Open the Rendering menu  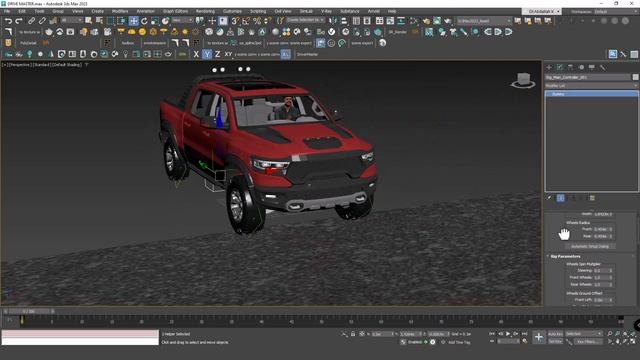(205, 11)
